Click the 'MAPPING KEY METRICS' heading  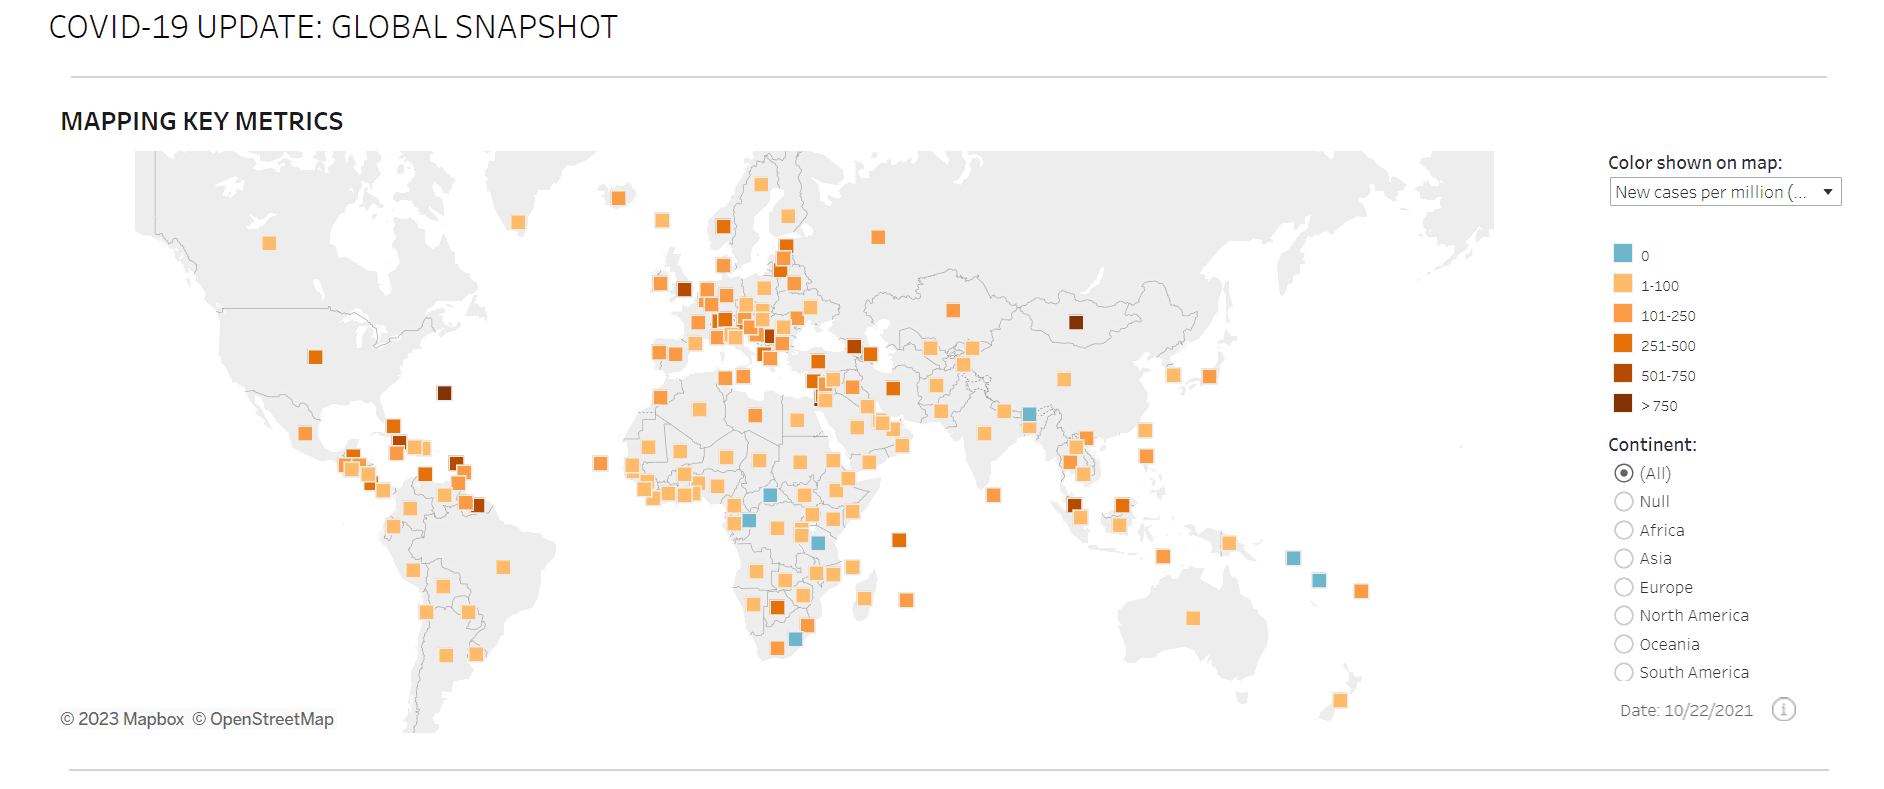coord(202,121)
